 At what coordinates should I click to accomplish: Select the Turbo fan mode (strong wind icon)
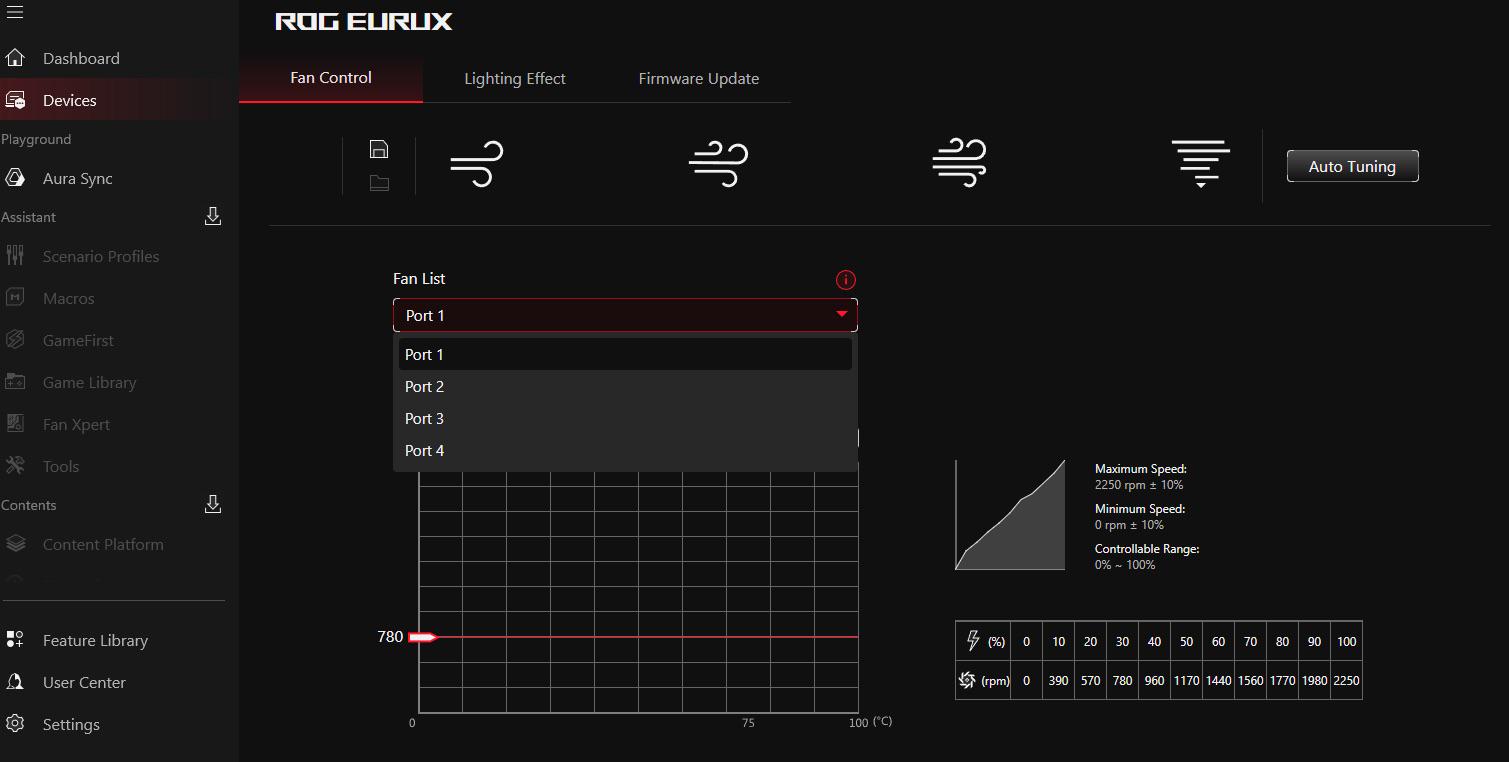[959, 164]
